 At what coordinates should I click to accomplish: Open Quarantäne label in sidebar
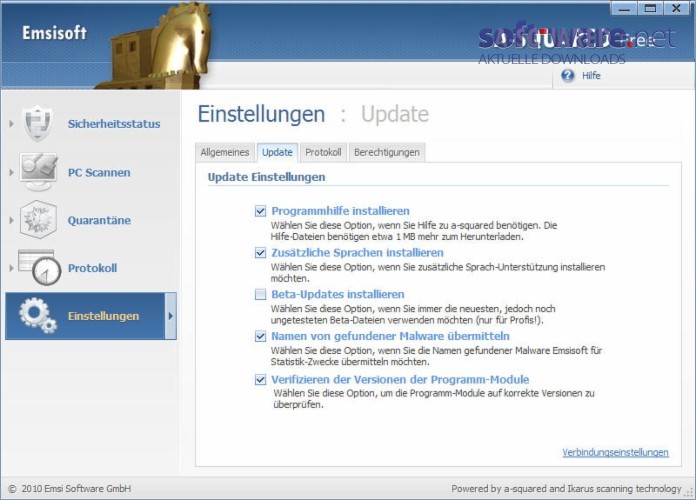[x=99, y=220]
